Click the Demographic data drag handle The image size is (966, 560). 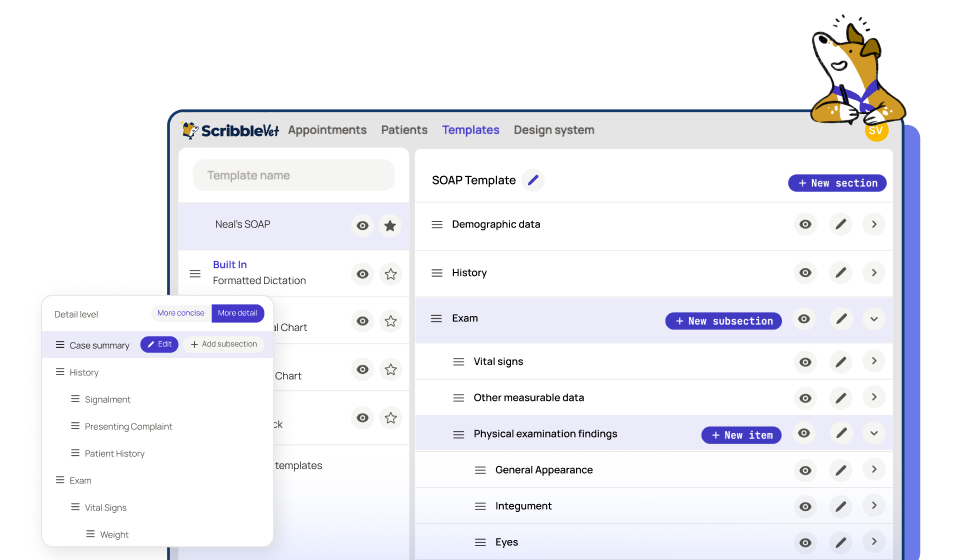437,224
